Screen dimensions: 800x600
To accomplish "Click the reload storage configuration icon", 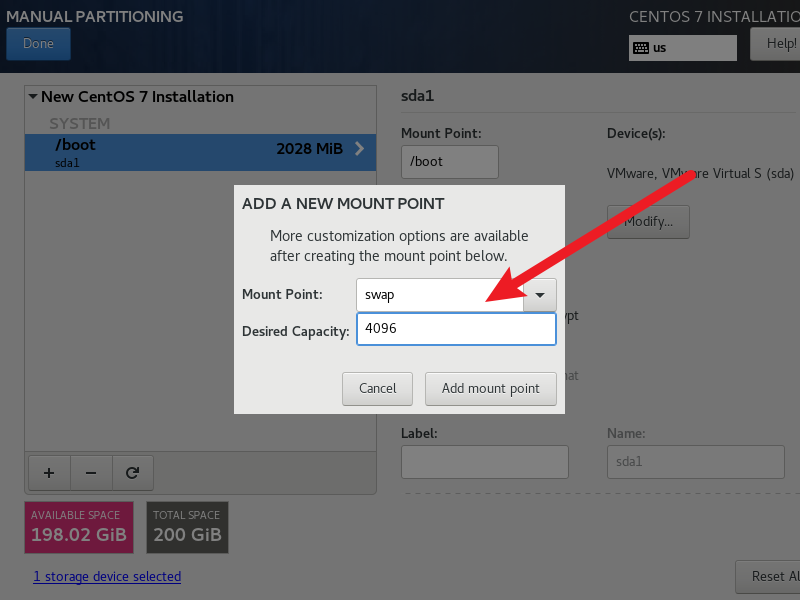I will coord(133,473).
